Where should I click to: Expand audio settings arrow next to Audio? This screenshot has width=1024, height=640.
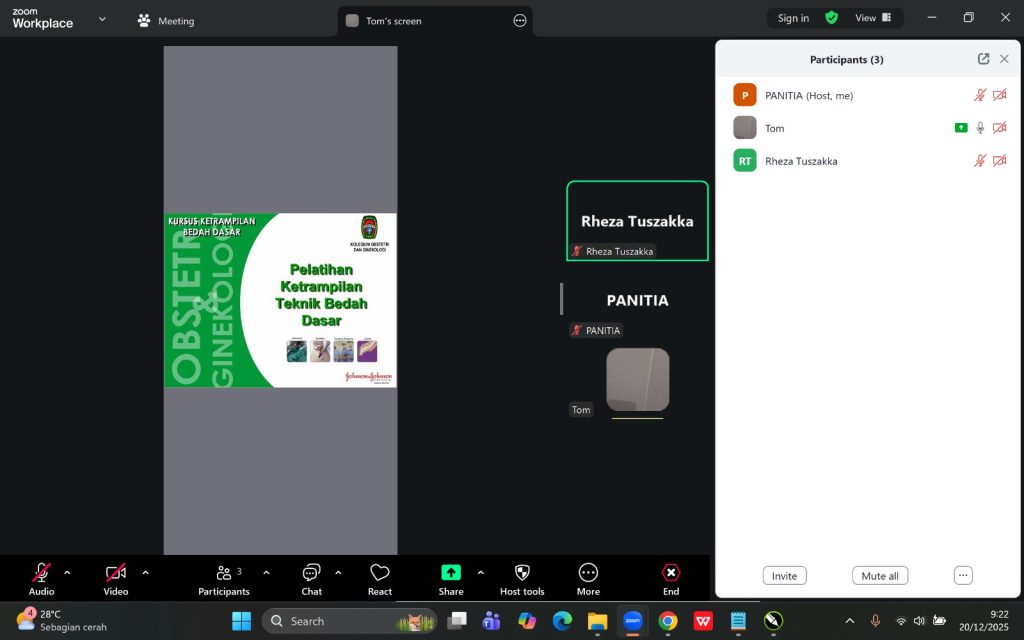[x=67, y=573]
